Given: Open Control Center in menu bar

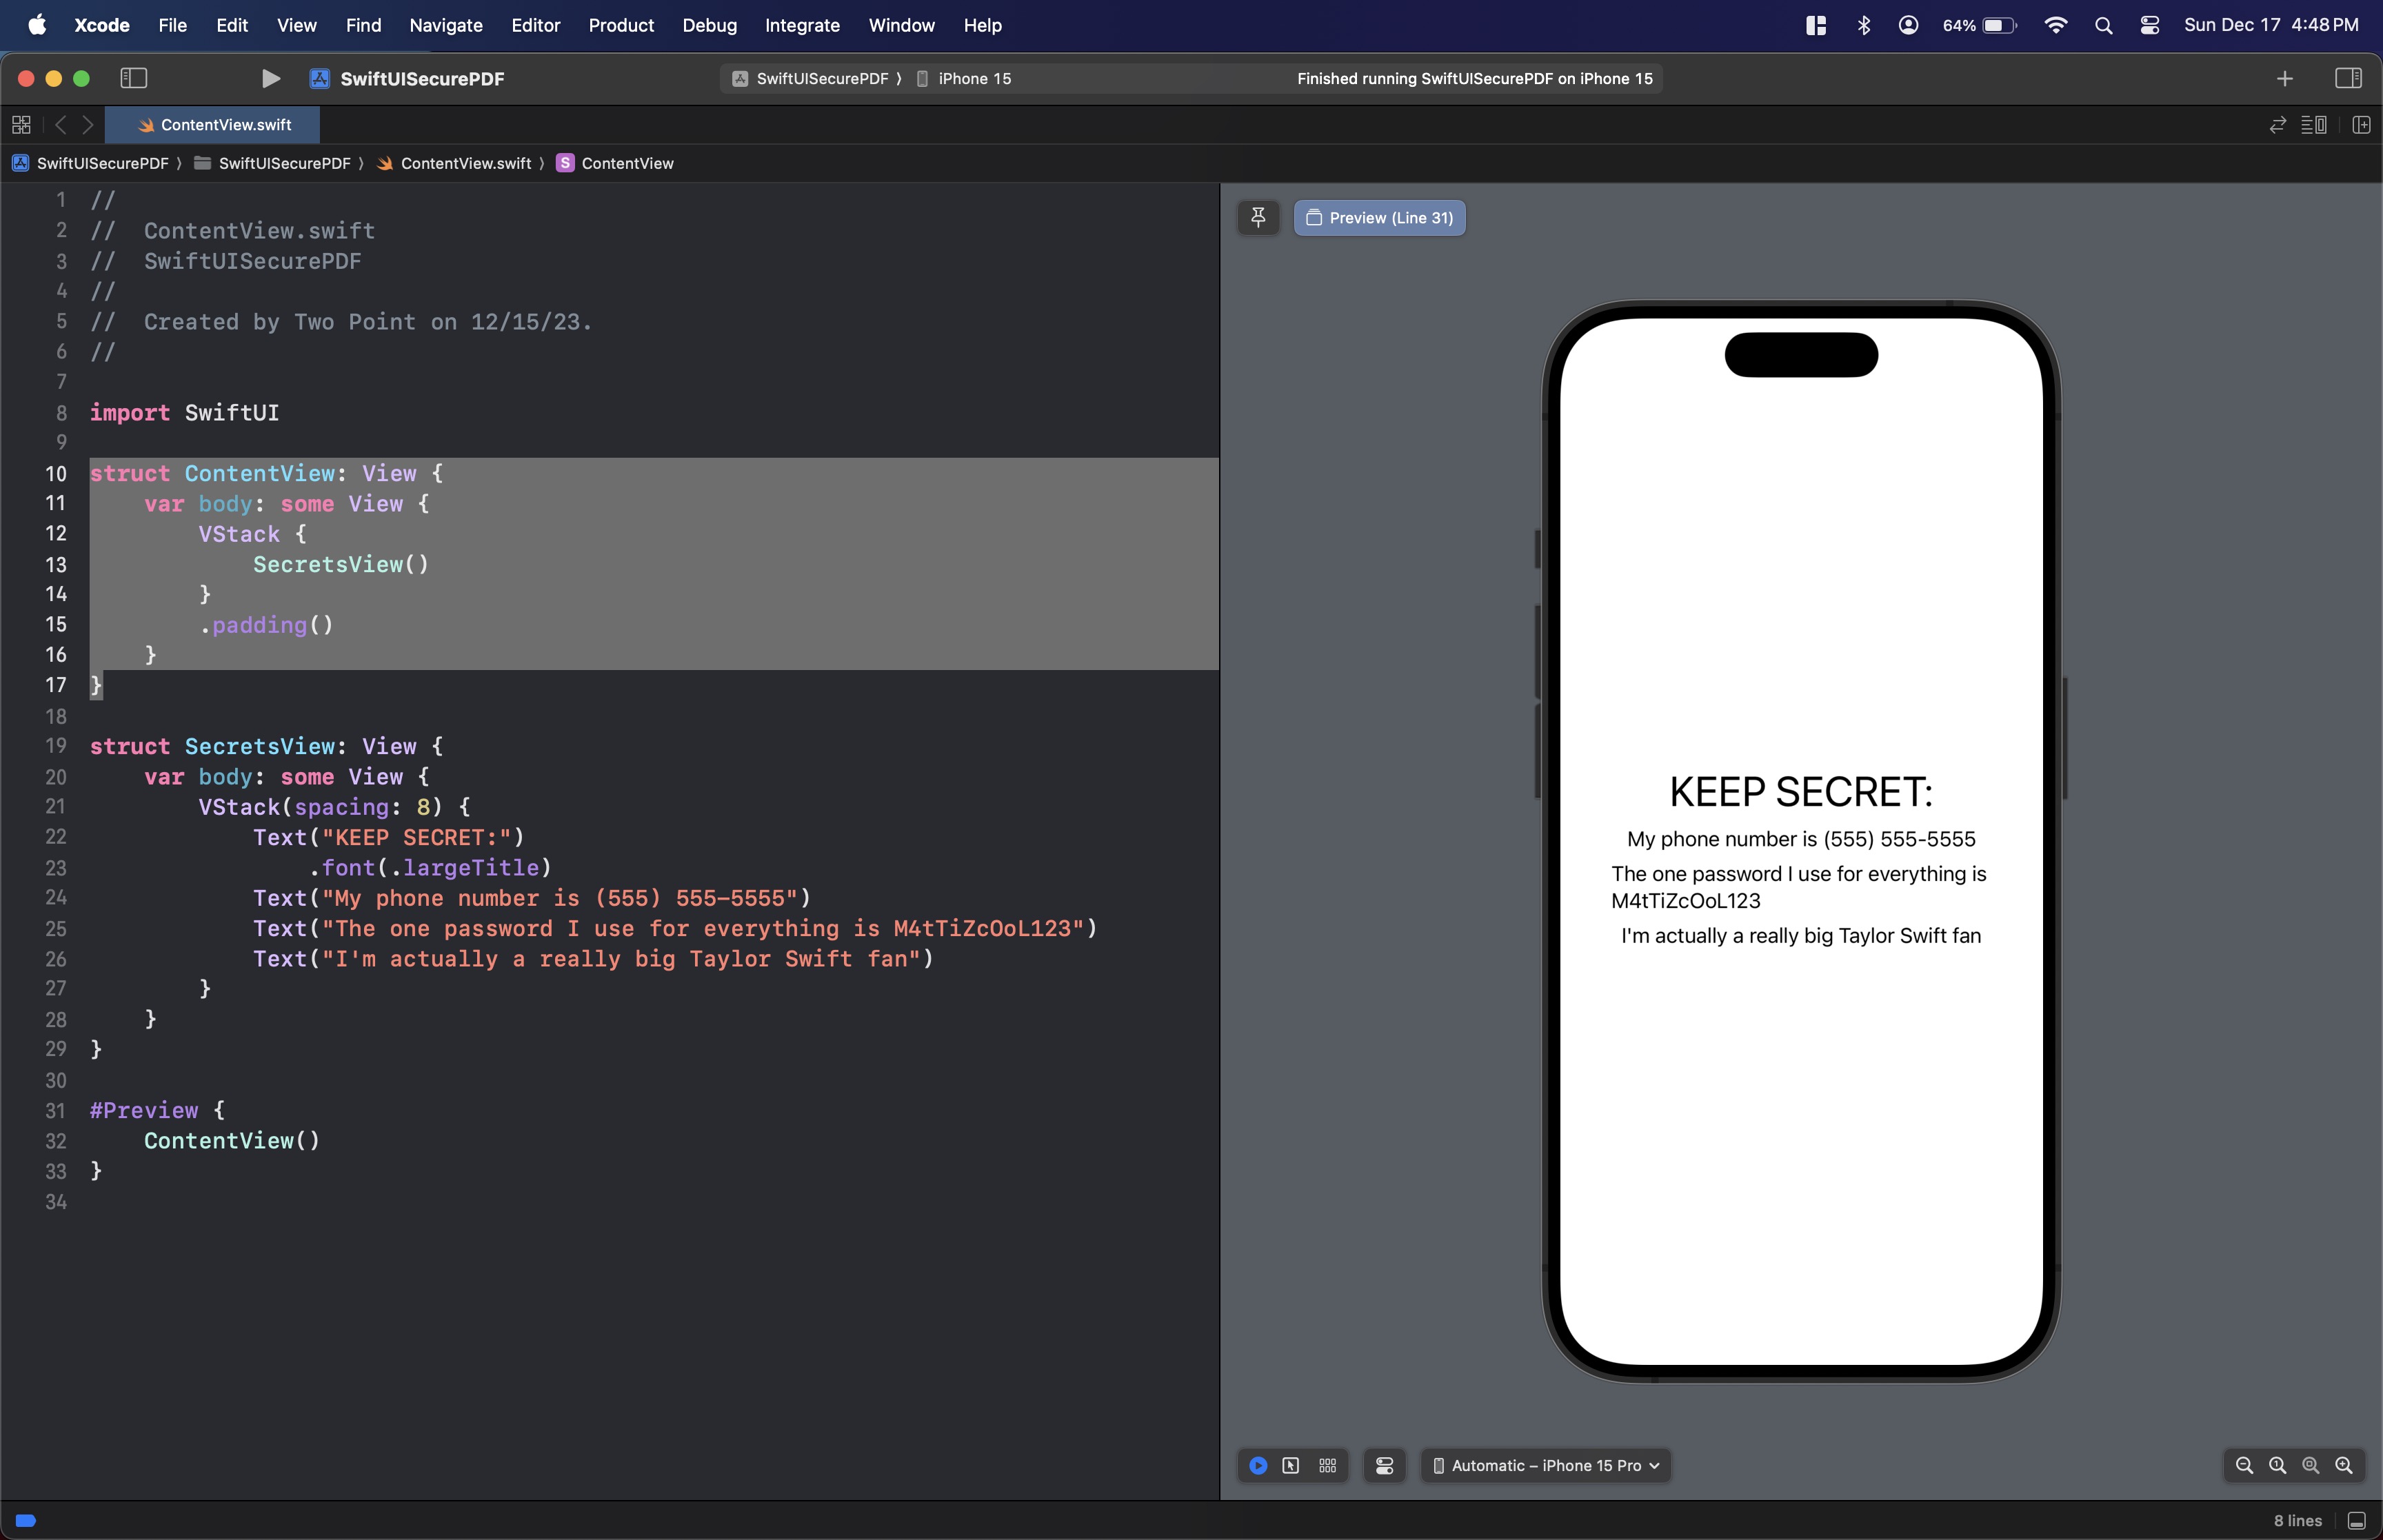Looking at the screenshot, I should coord(2149,25).
